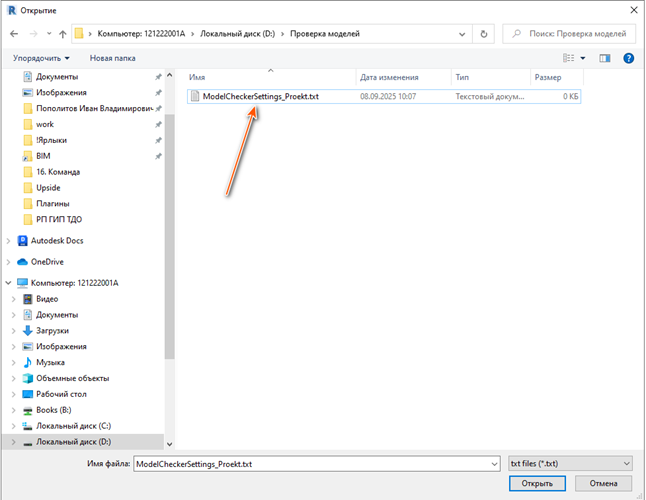This screenshot has height=500, width=646.
Task: Select ModelCheckerSettings_Proekt.txt file icon
Action: click(194, 97)
